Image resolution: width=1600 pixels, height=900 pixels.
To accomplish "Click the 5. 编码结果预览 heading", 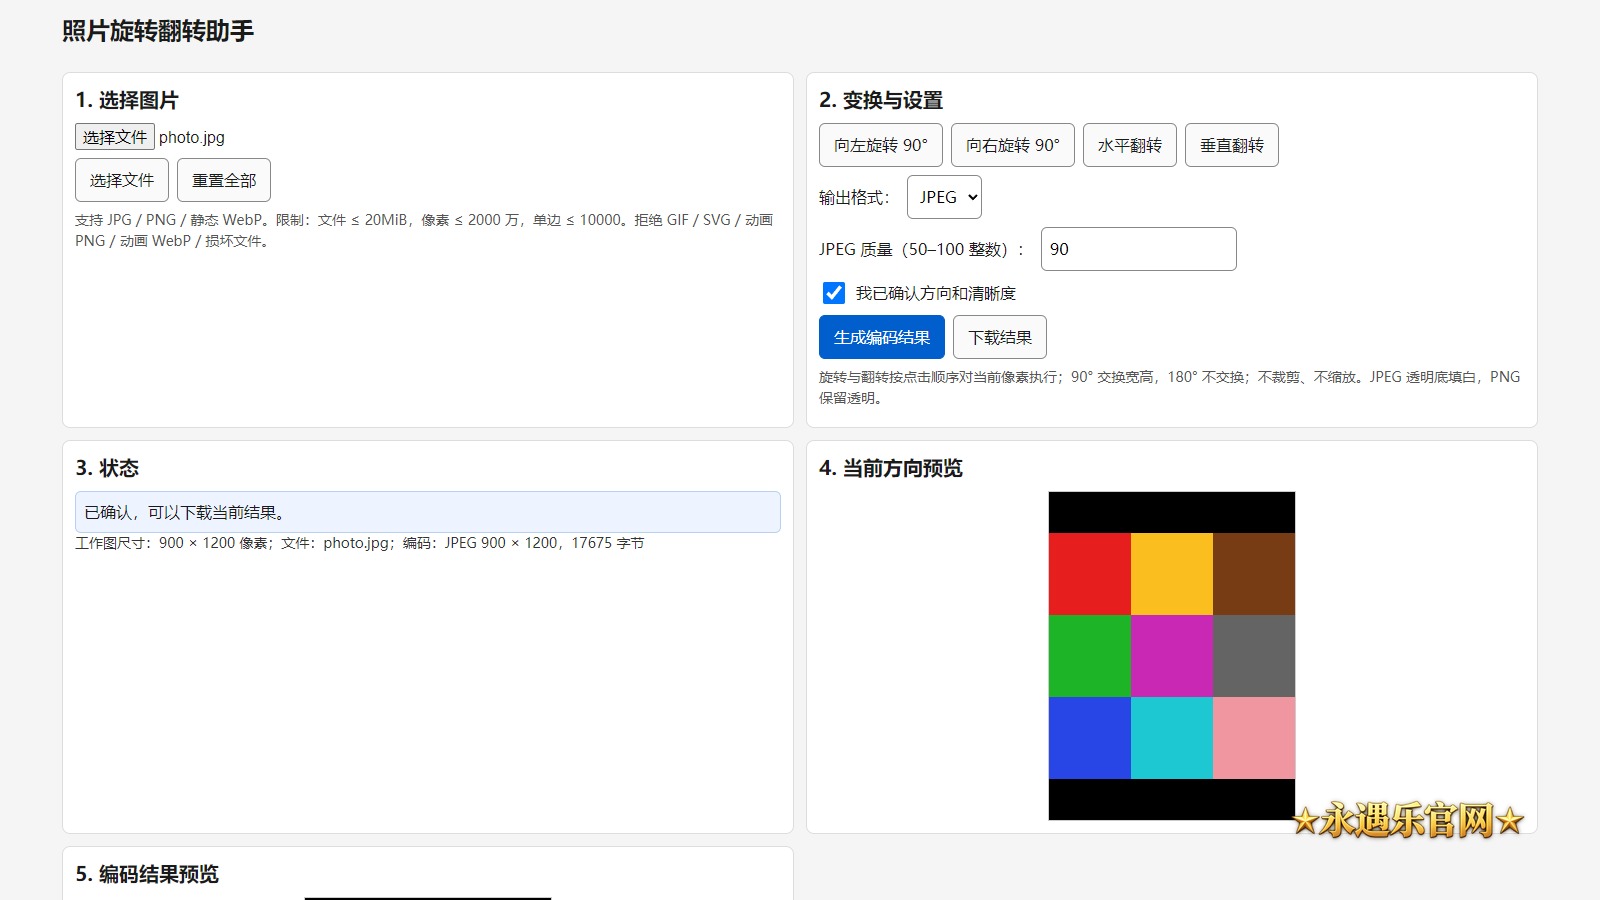I will click(x=147, y=874).
